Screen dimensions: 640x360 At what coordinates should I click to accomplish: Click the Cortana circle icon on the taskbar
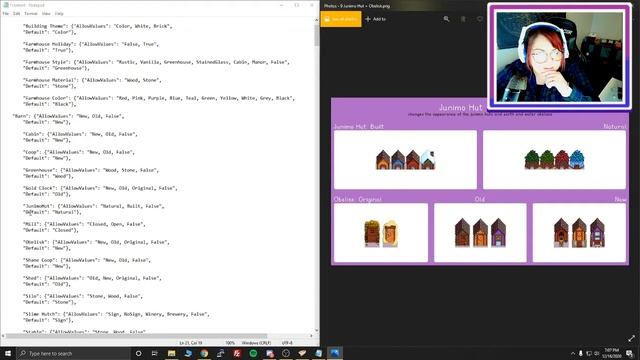tap(138, 353)
